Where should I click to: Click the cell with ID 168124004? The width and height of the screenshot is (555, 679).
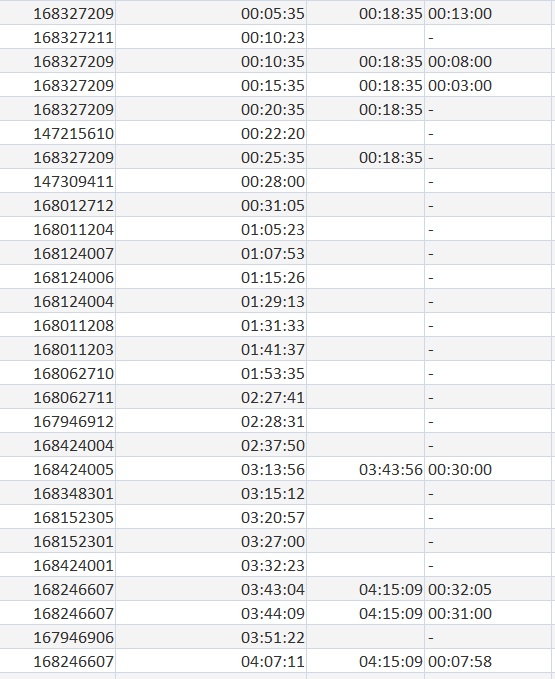click(x=57, y=301)
